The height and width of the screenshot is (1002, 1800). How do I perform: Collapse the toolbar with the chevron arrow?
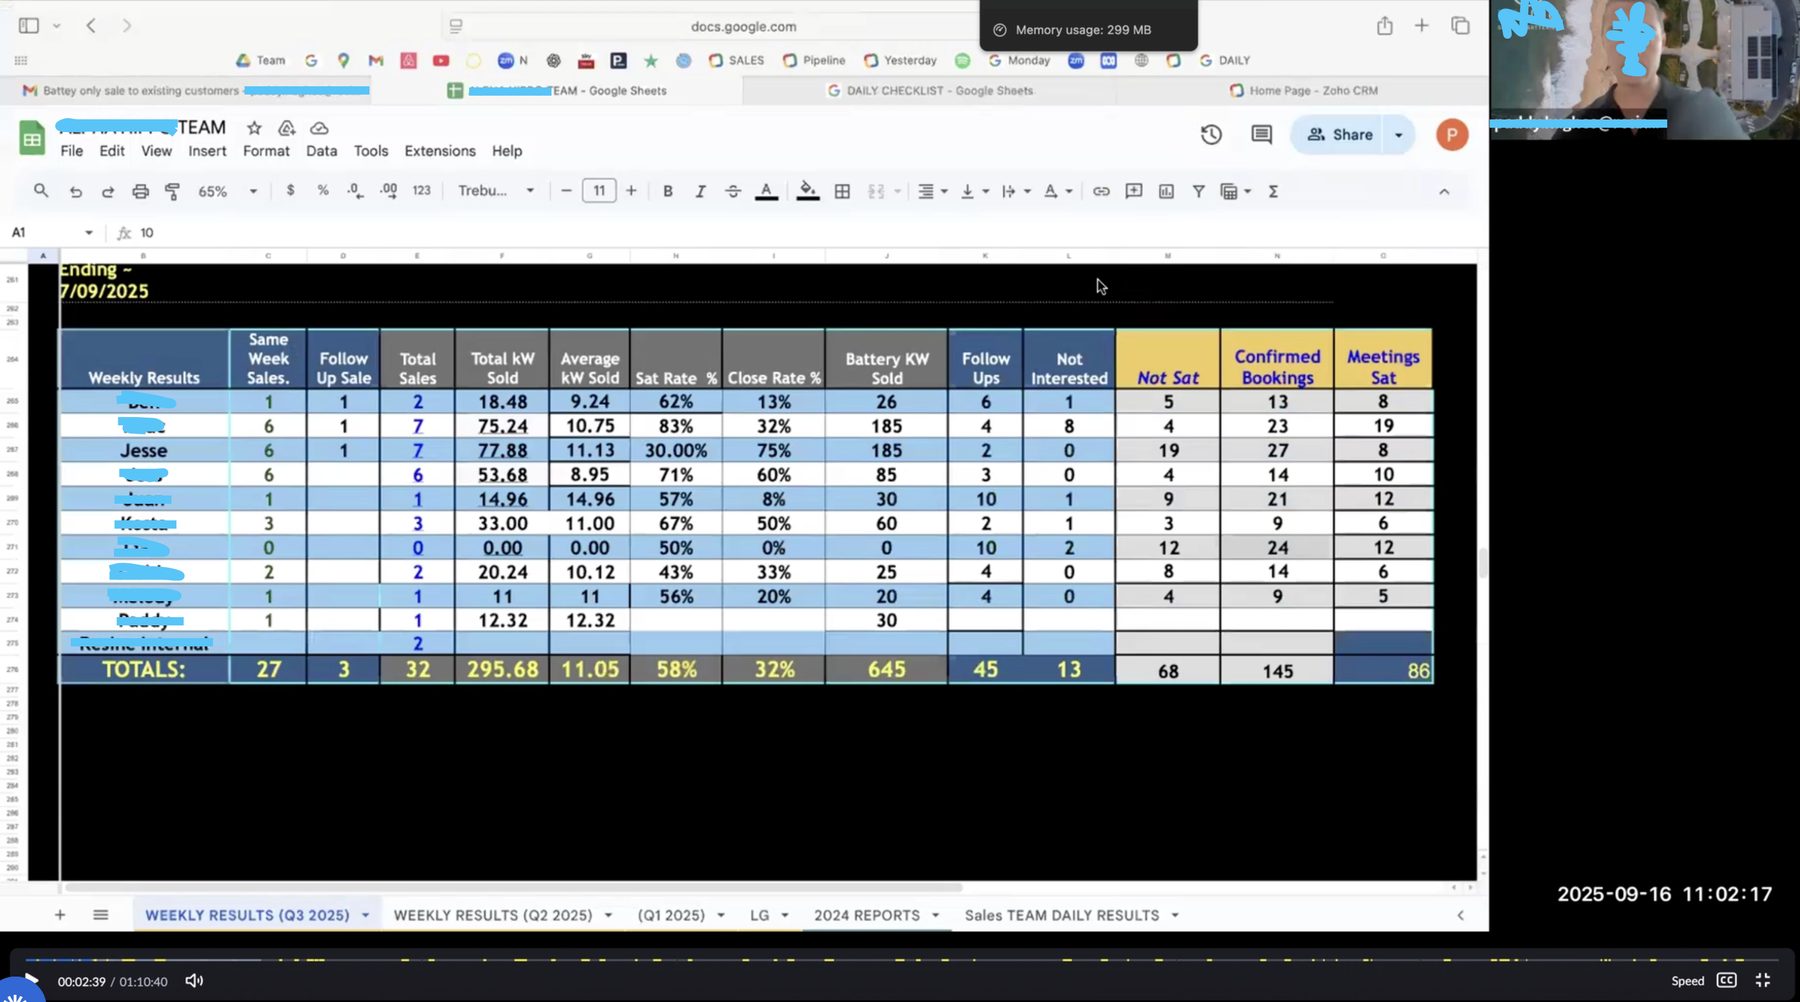pos(1444,191)
